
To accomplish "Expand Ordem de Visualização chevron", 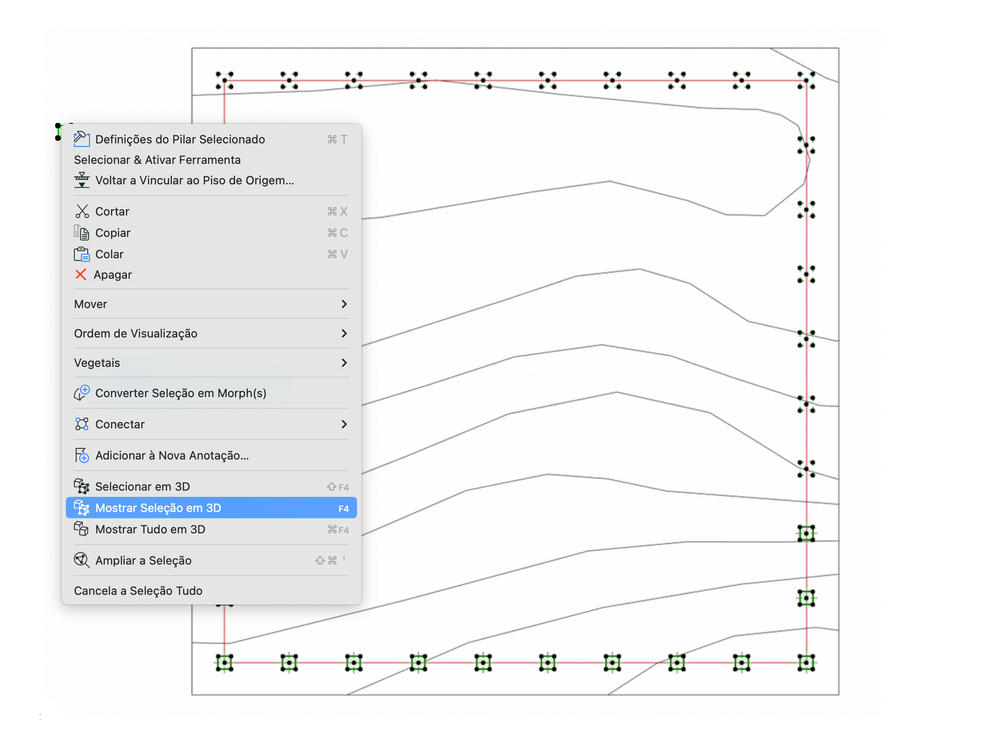I will tap(344, 333).
